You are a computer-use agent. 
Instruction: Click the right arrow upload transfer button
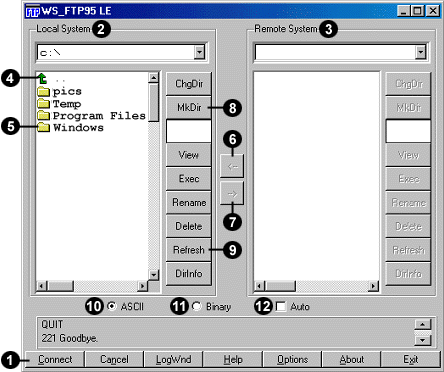pyautogui.click(x=232, y=193)
